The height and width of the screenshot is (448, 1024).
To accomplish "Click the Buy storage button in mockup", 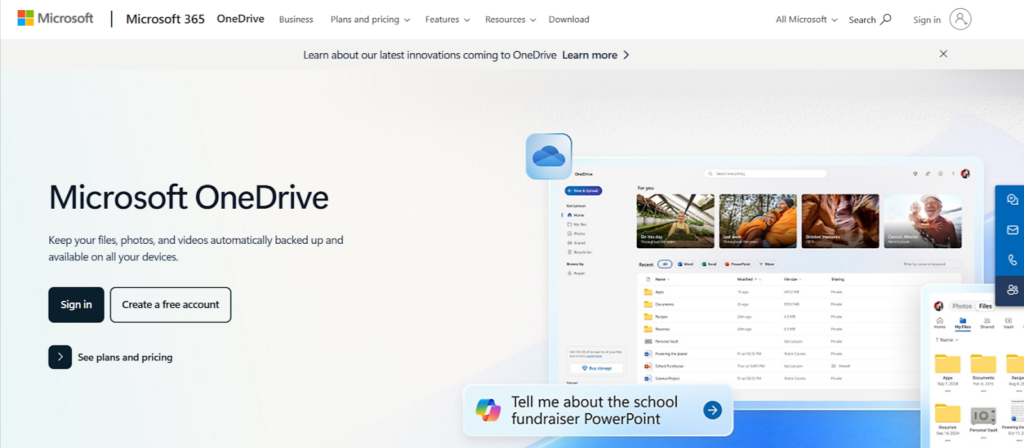I will [596, 368].
